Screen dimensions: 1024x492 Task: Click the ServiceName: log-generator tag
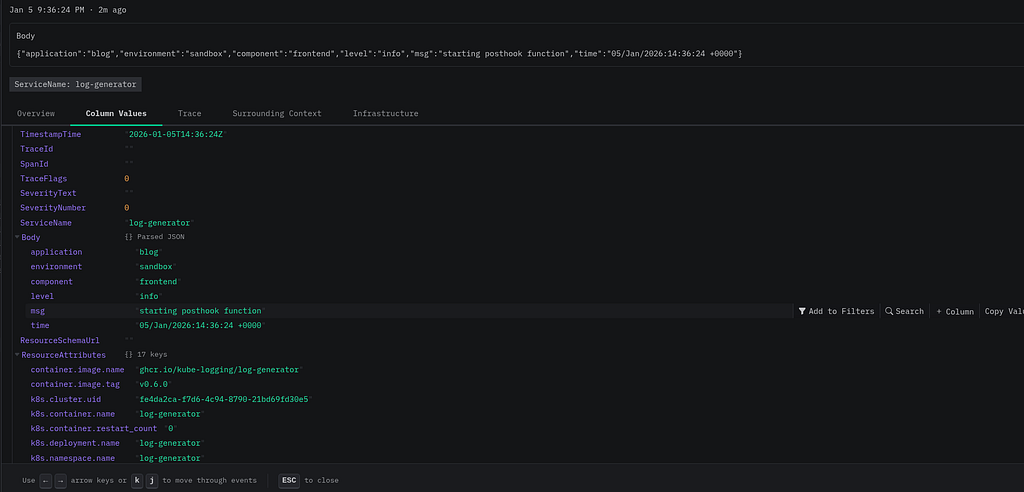coord(76,84)
